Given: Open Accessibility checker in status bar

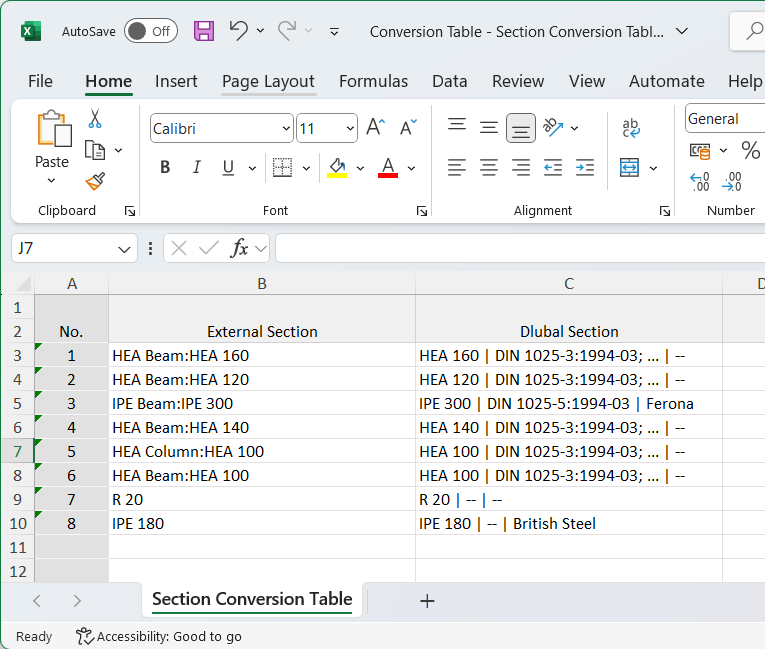Looking at the screenshot, I should (159, 636).
